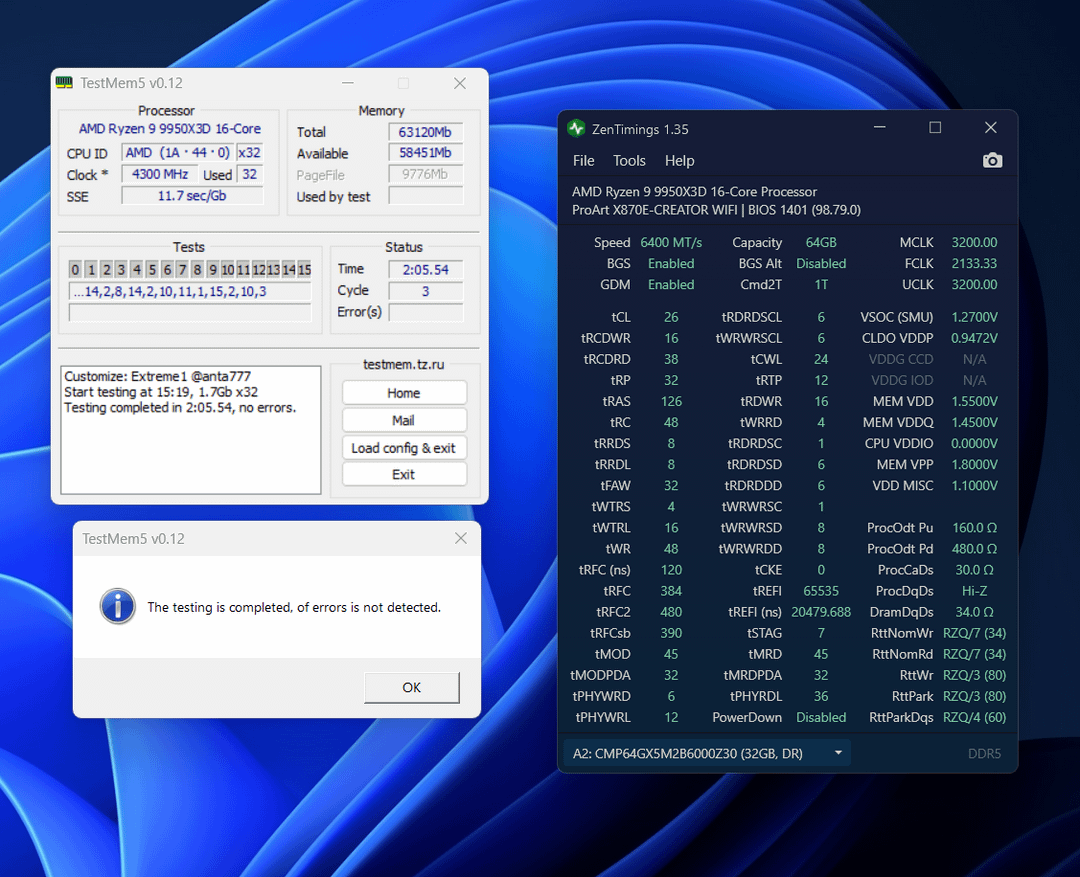The image size is (1080, 877).
Task: Click the ProArt X870E-CREATOR WIFI BIOS line
Action: (716, 210)
